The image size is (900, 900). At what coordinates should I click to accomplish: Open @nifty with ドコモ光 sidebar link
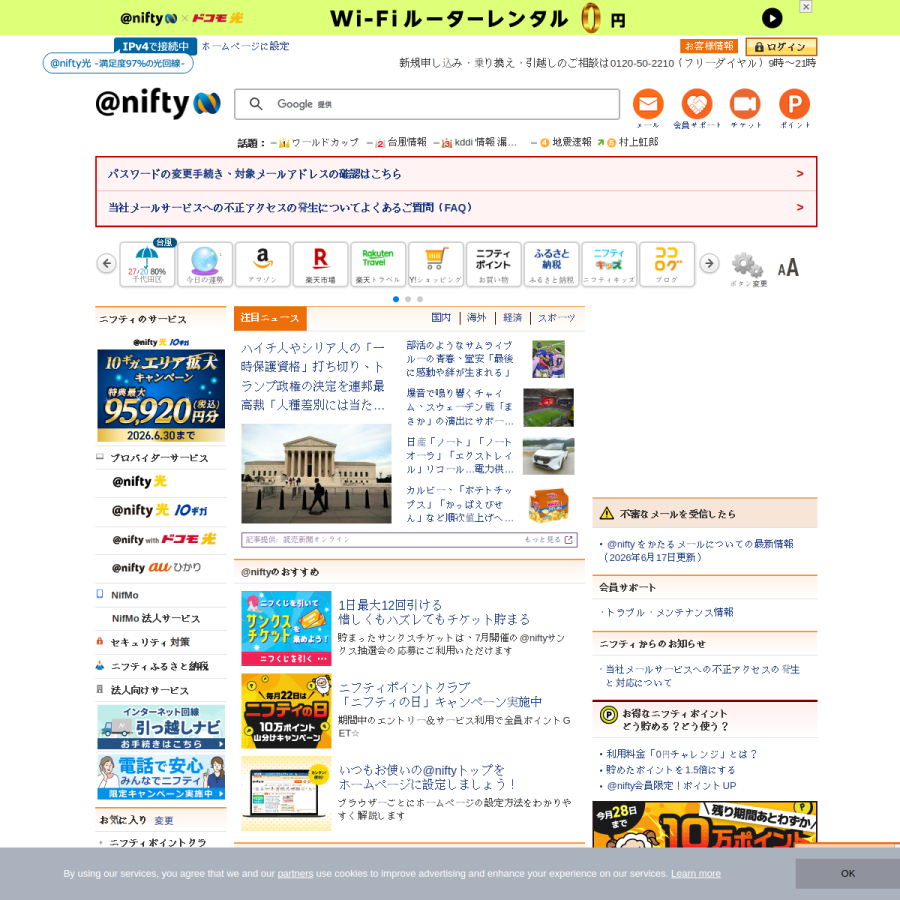click(164, 540)
